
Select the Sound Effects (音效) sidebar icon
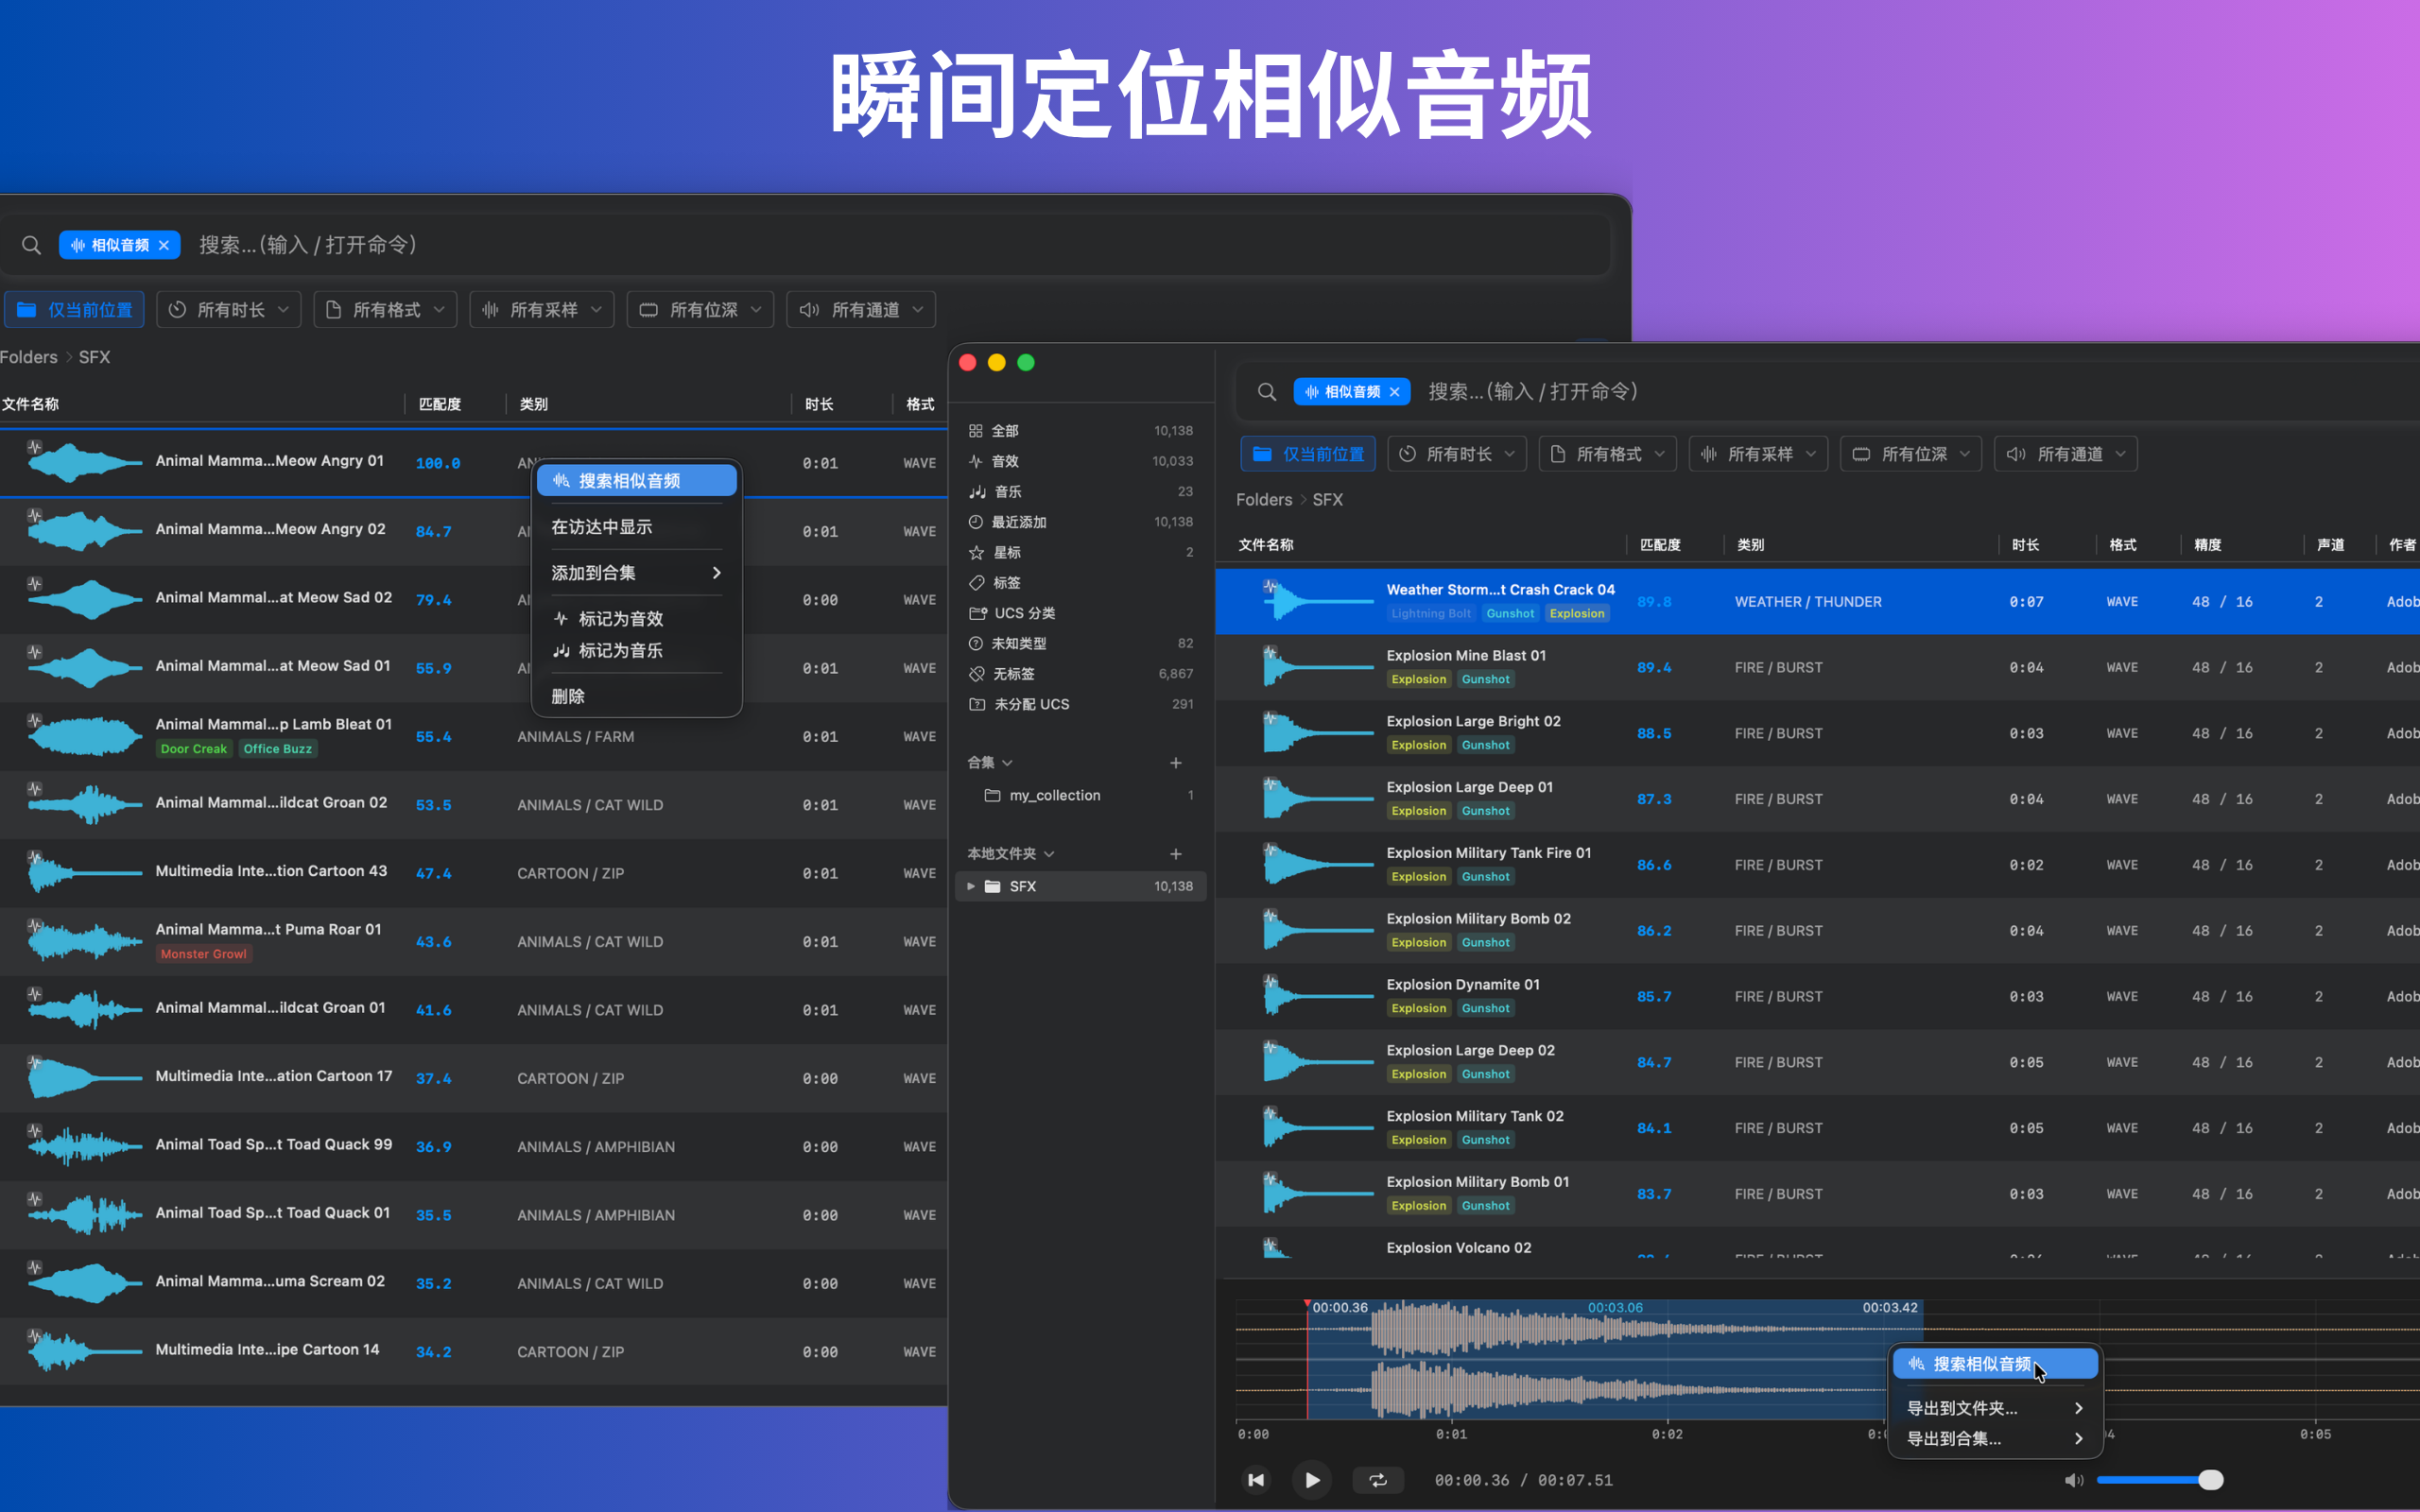point(975,461)
